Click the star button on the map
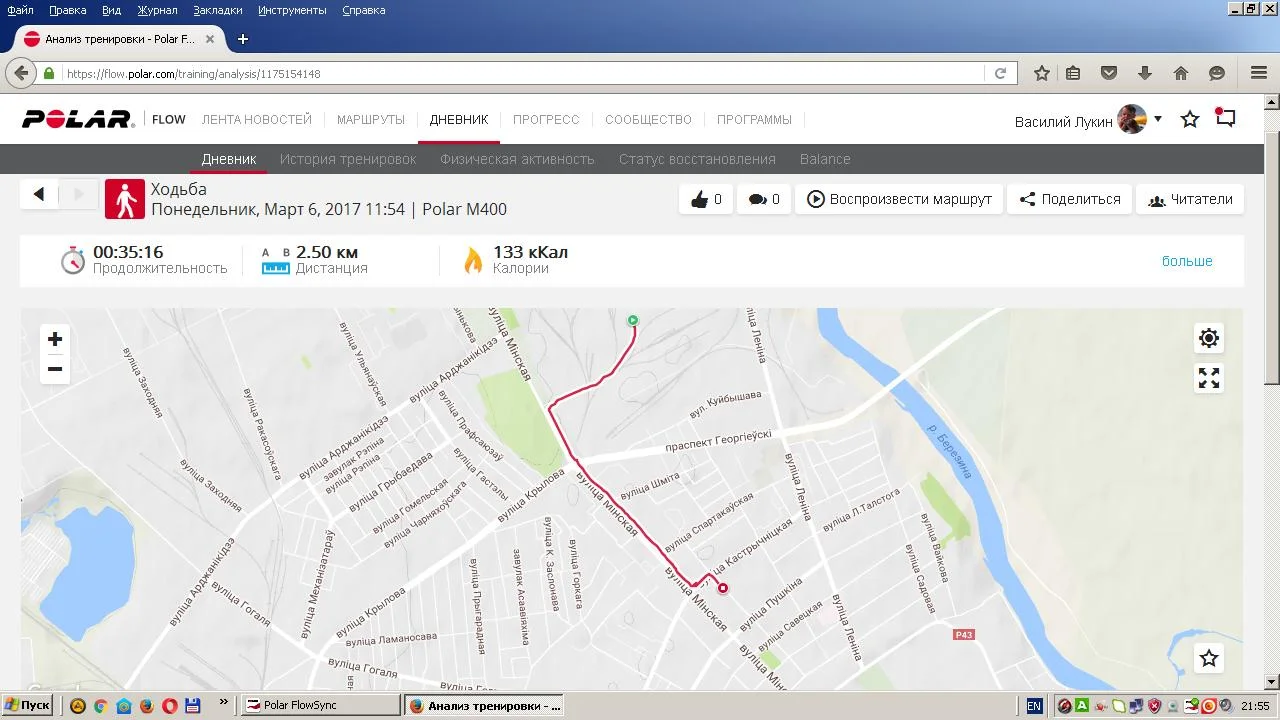The height and width of the screenshot is (720, 1280). [x=1209, y=658]
